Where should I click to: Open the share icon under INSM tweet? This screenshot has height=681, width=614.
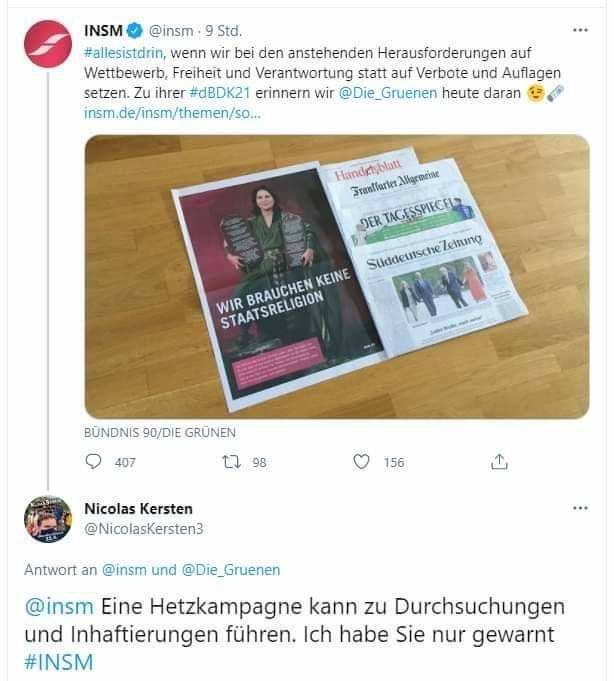click(x=499, y=462)
